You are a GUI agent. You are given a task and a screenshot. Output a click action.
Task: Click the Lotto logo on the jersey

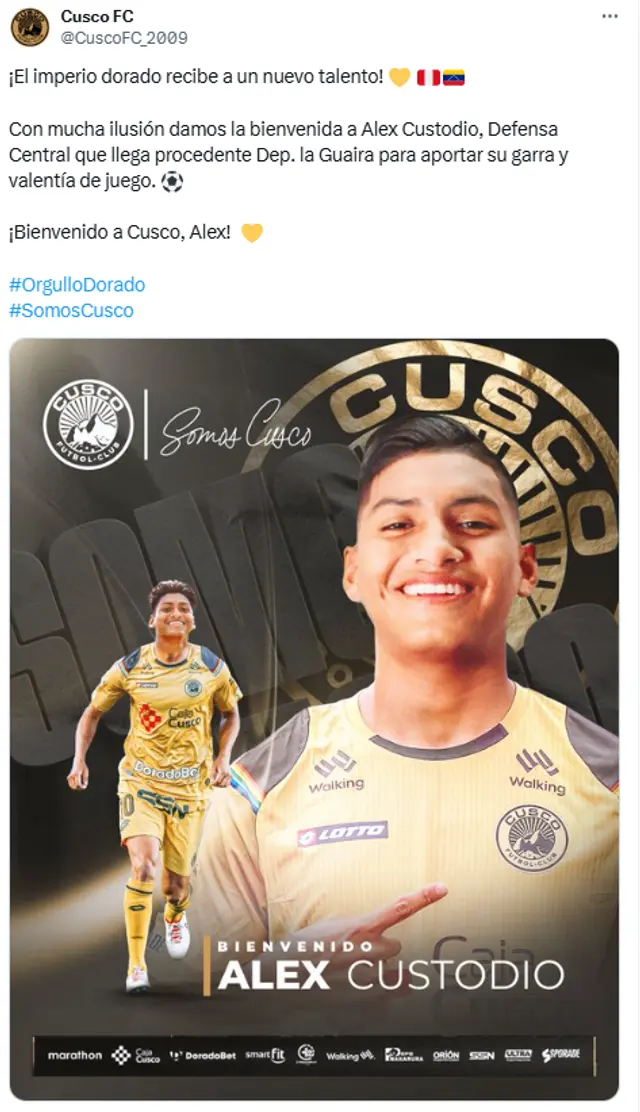342,833
